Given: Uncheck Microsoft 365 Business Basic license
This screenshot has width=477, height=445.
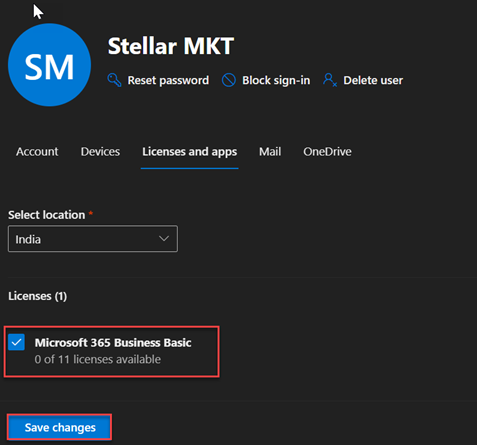Looking at the screenshot, I should click(x=16, y=342).
